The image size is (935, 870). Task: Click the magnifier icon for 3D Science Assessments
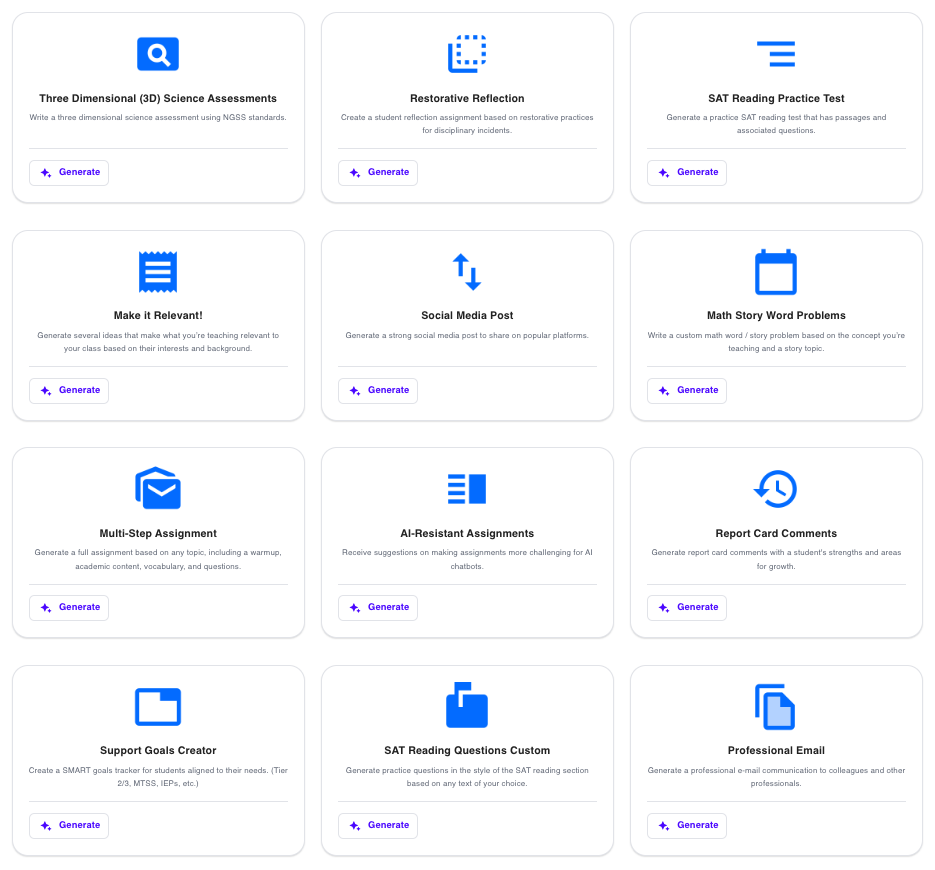point(158,54)
